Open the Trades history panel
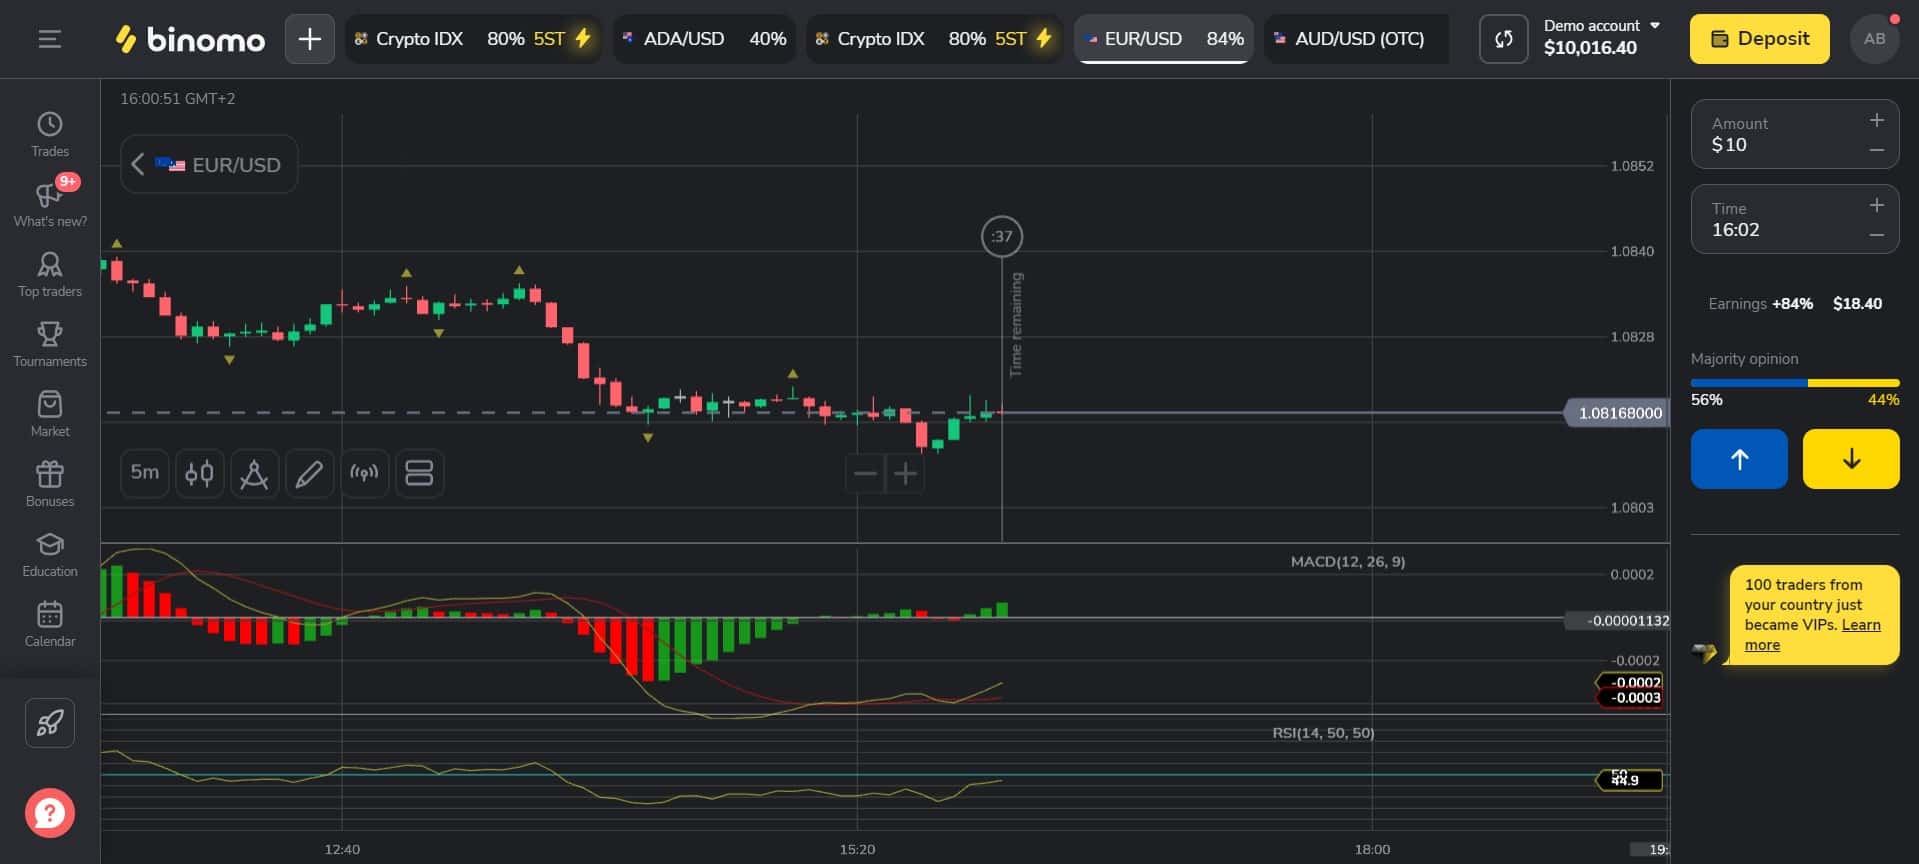 coord(50,134)
